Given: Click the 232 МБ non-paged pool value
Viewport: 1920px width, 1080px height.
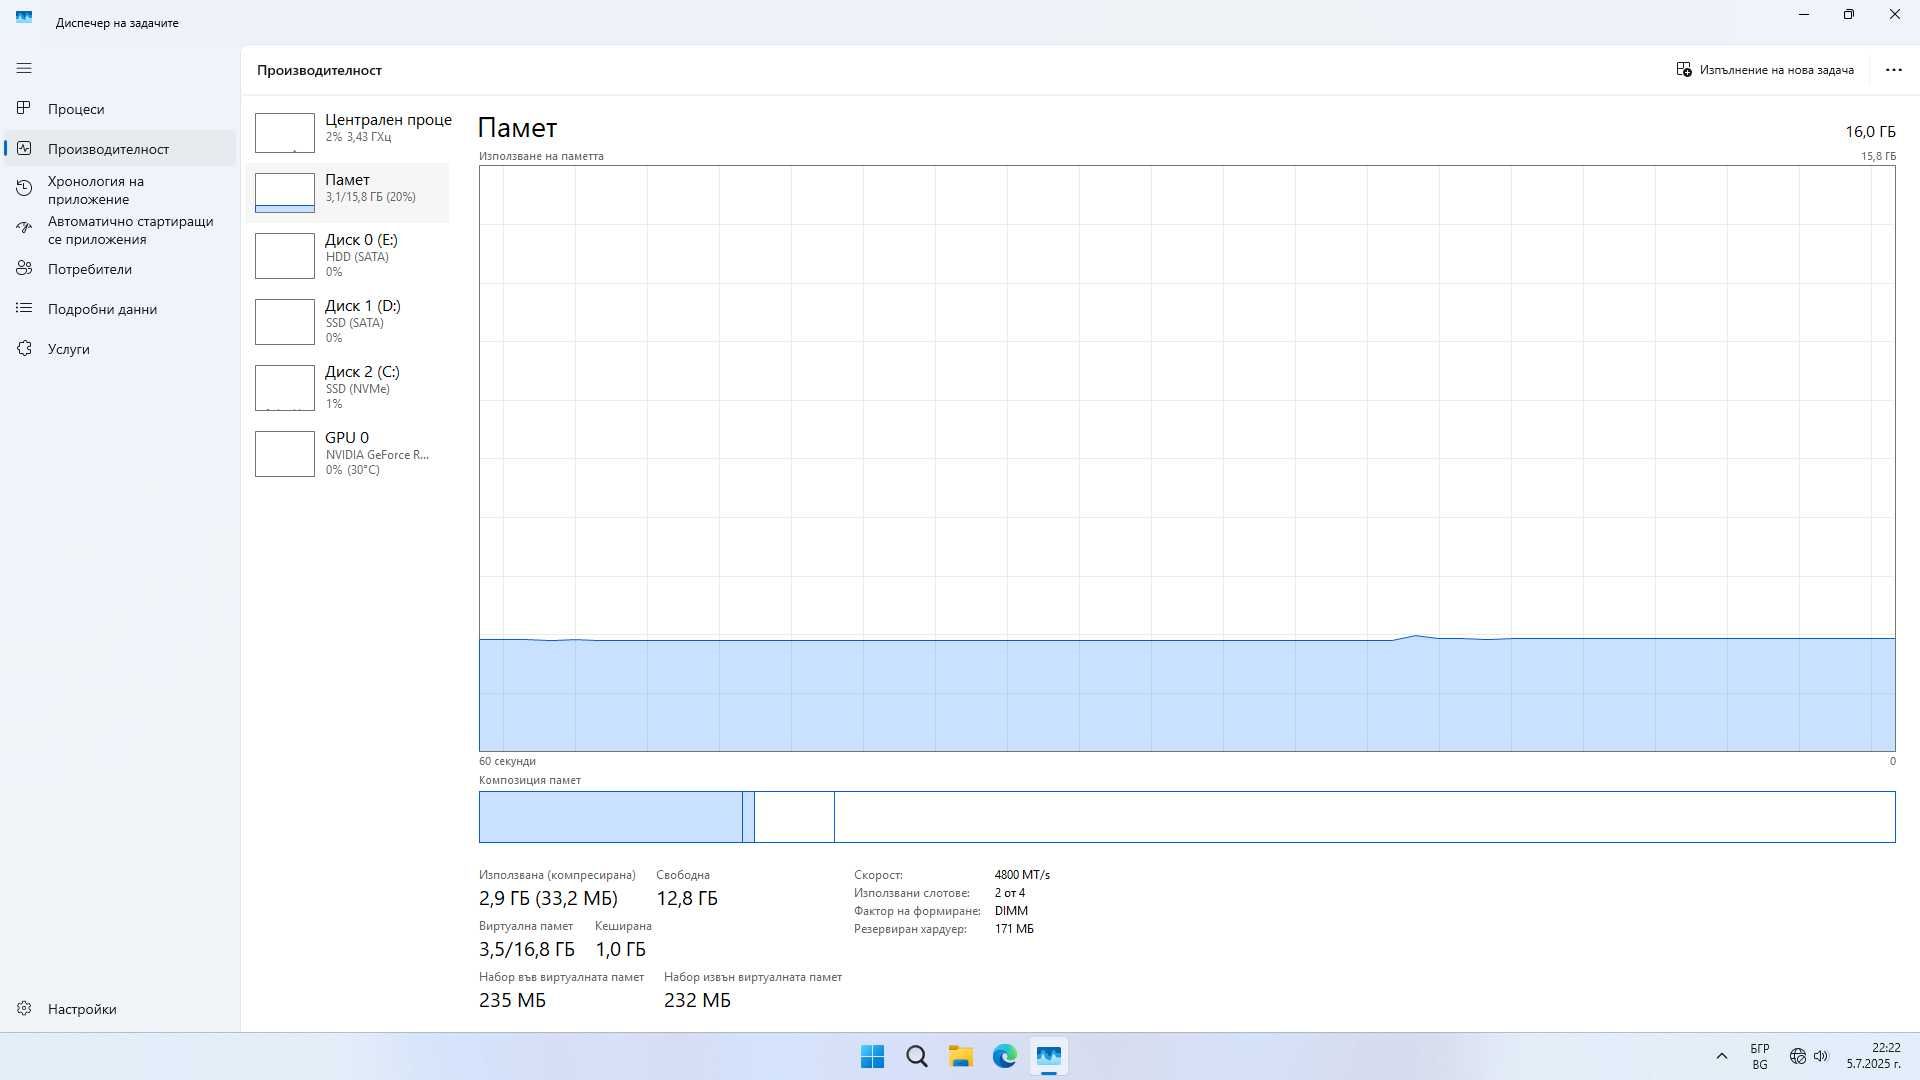Looking at the screenshot, I should (697, 1000).
